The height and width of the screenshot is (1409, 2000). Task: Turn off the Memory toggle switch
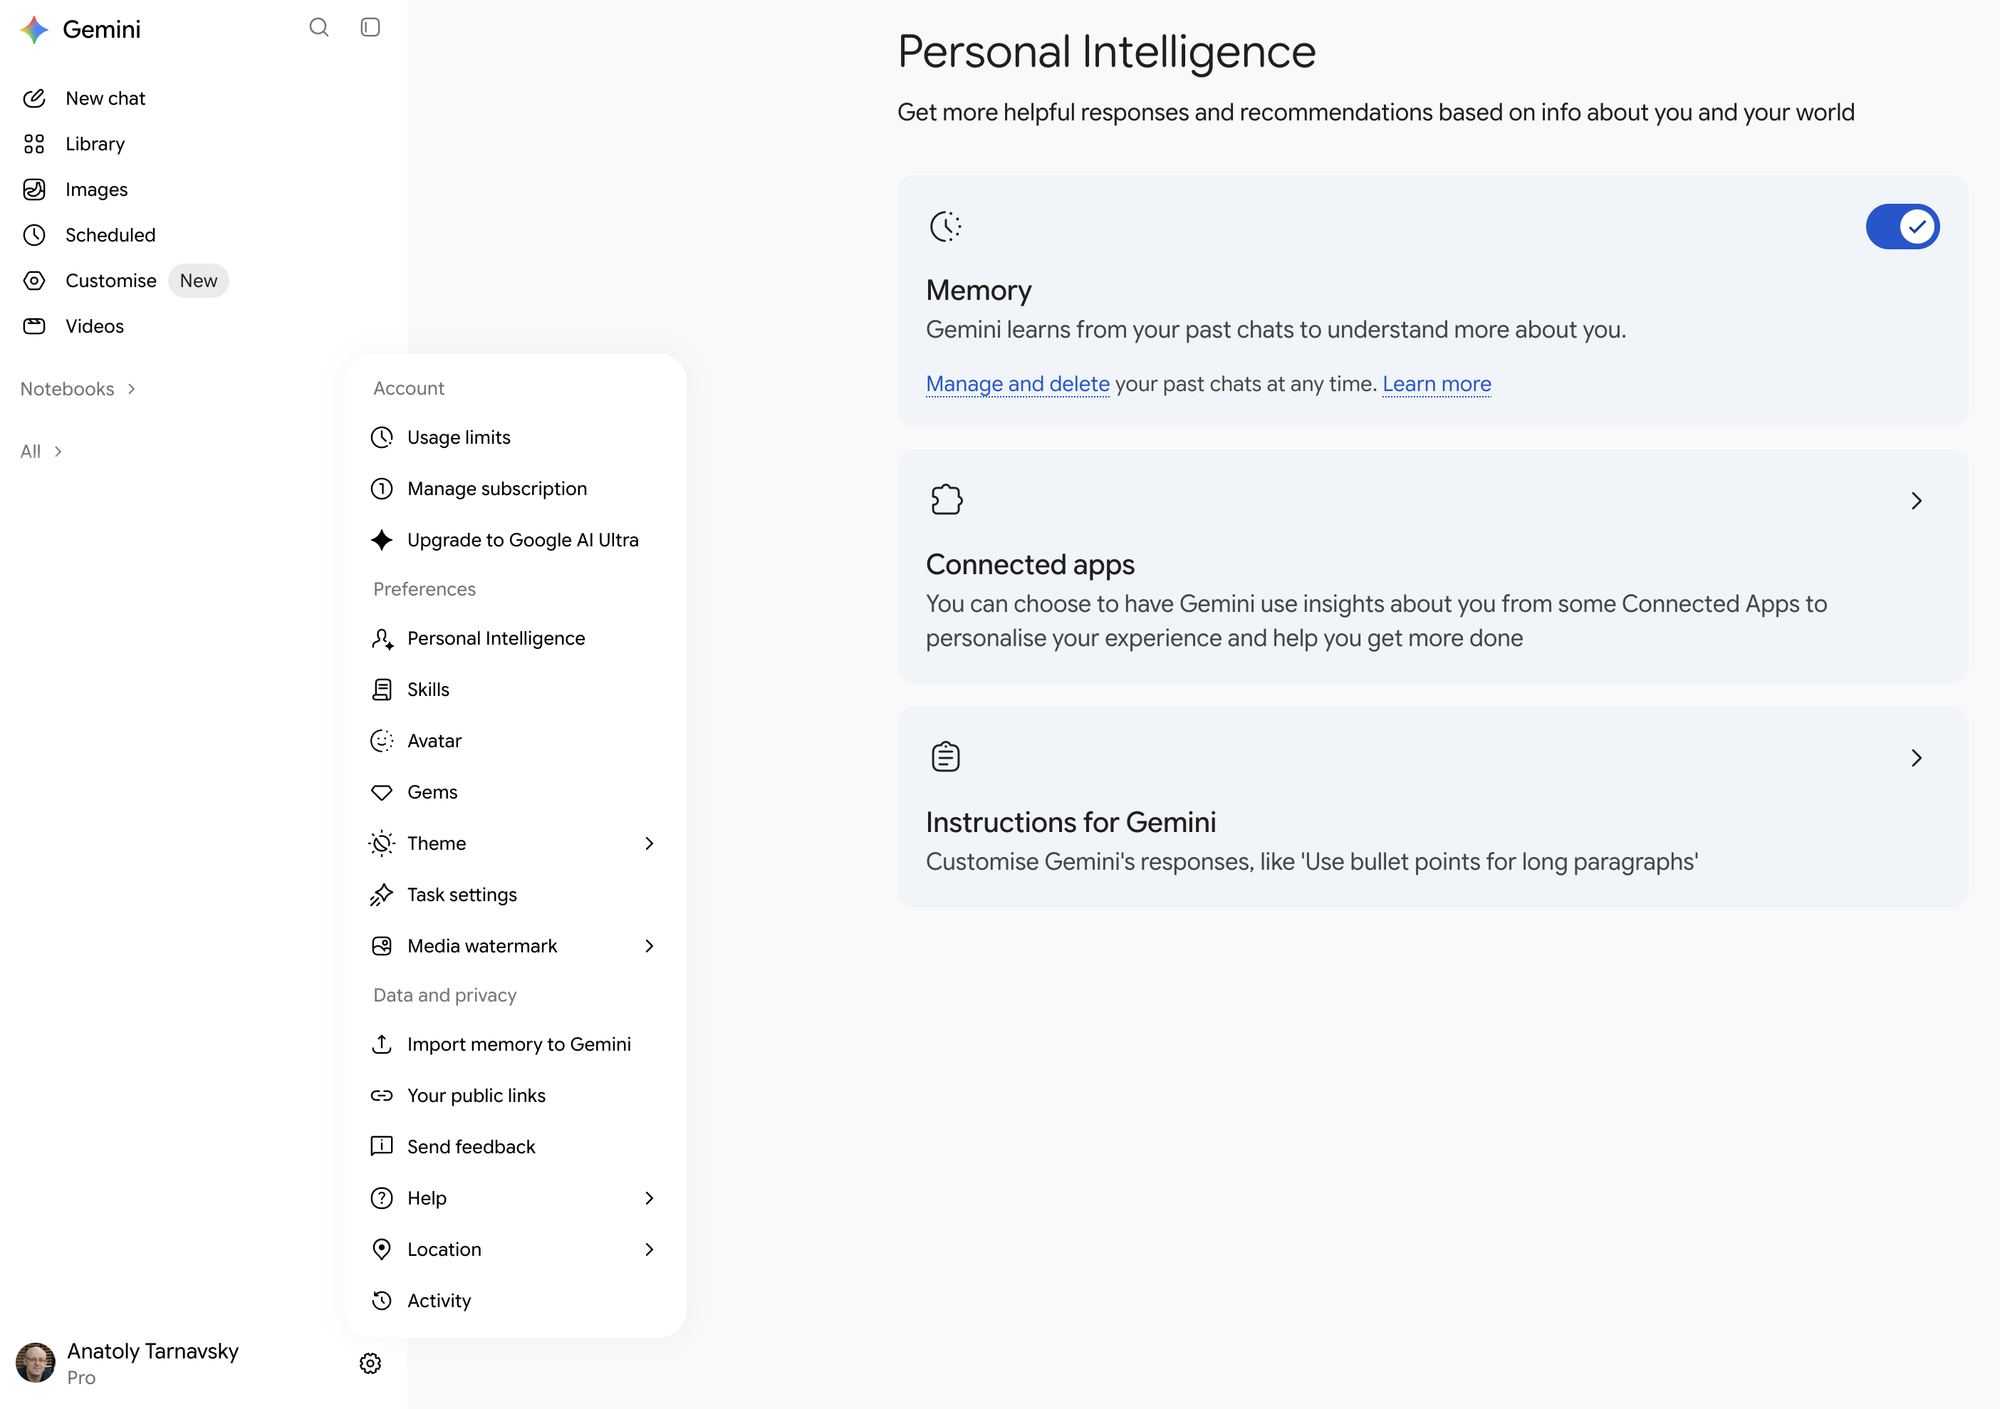tap(1902, 227)
